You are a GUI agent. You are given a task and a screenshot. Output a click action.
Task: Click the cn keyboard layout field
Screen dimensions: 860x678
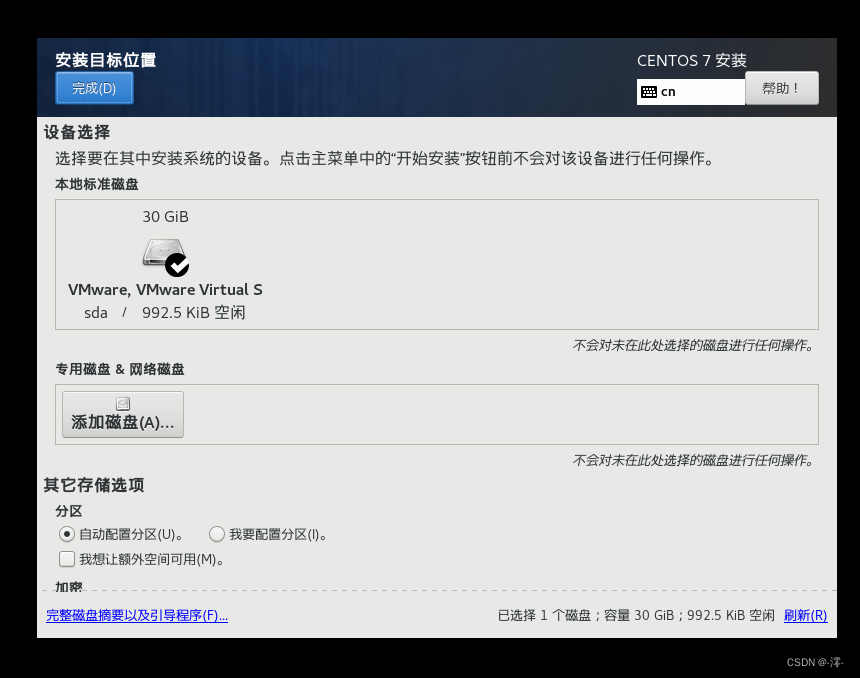coord(691,92)
